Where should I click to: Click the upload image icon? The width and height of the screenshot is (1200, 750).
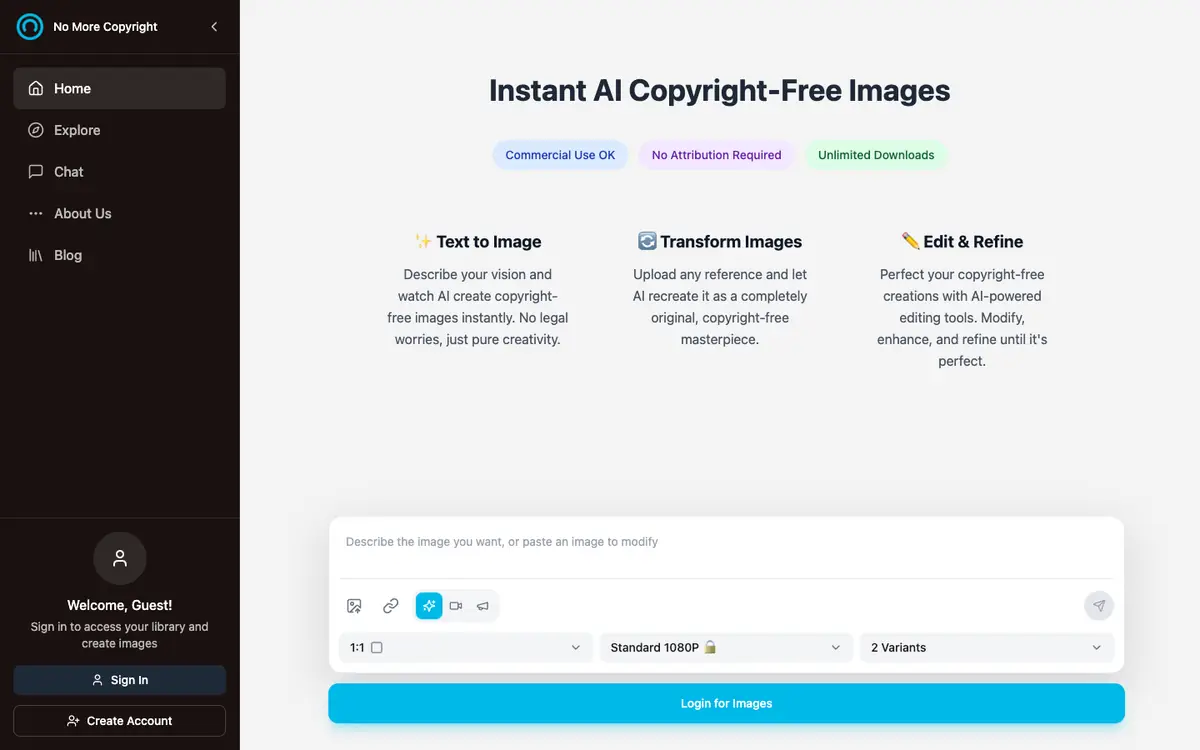click(x=354, y=606)
